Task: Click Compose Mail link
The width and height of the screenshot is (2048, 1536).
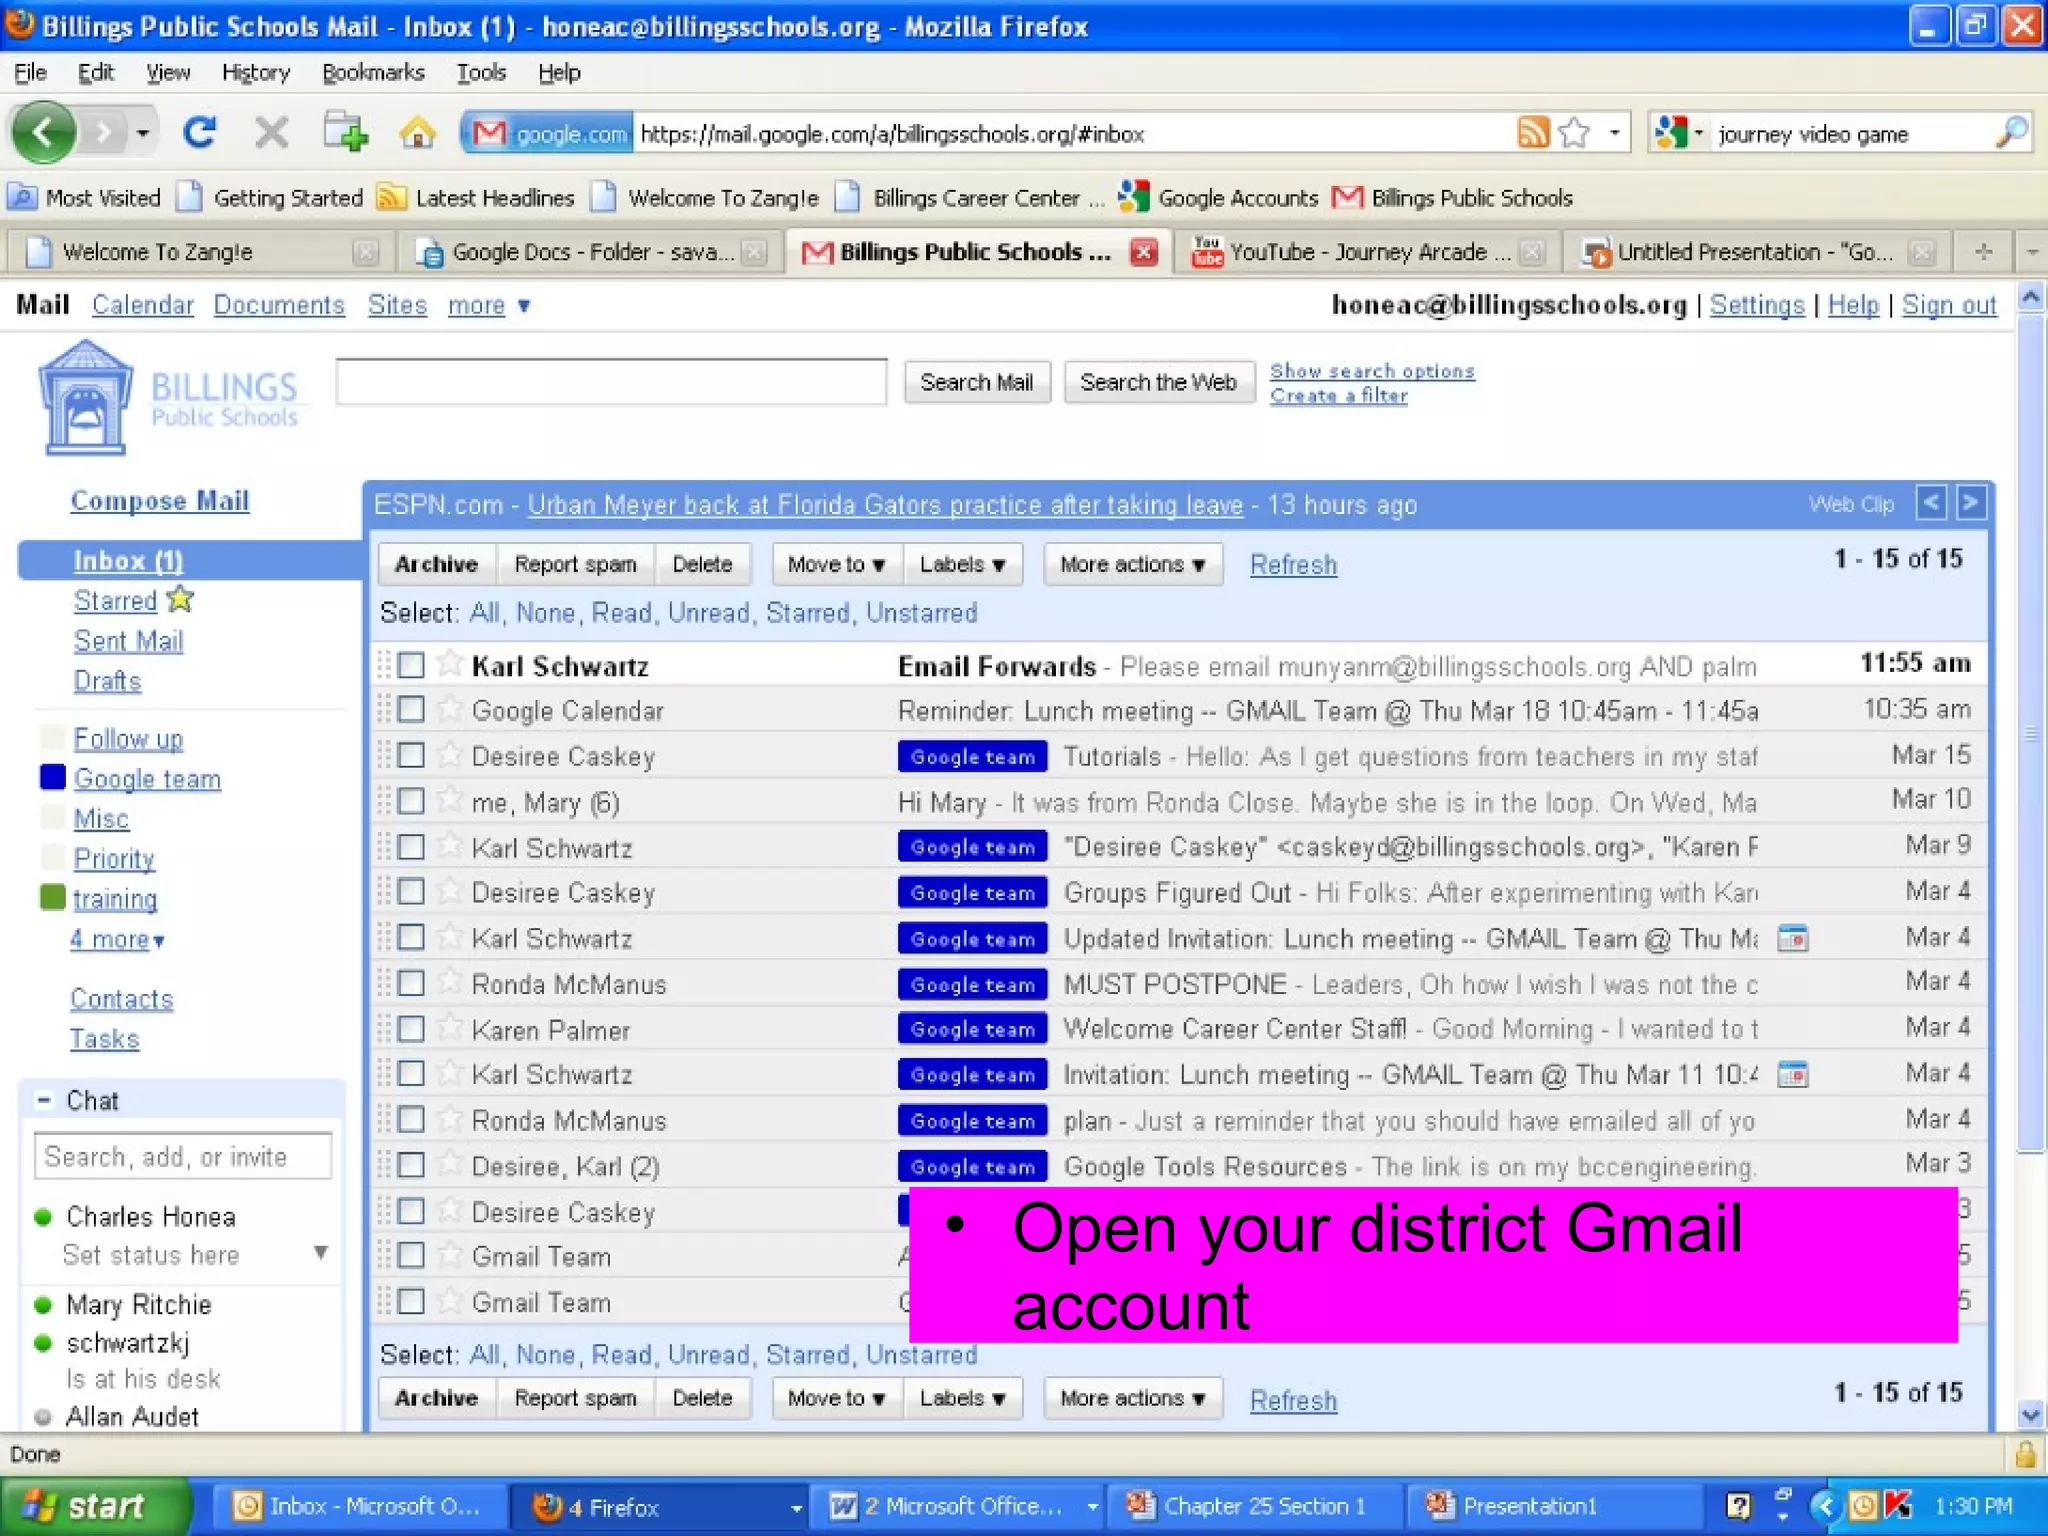Action: [x=159, y=501]
